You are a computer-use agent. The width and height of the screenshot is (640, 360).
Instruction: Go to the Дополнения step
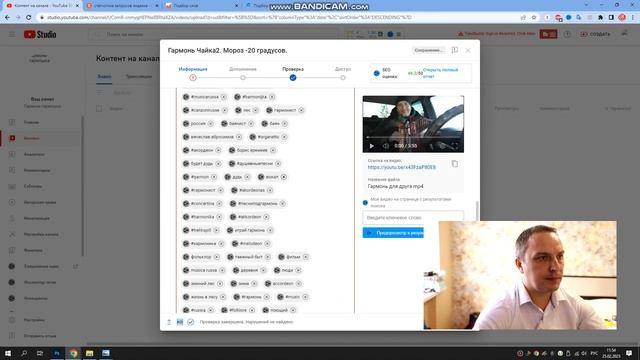[243, 73]
